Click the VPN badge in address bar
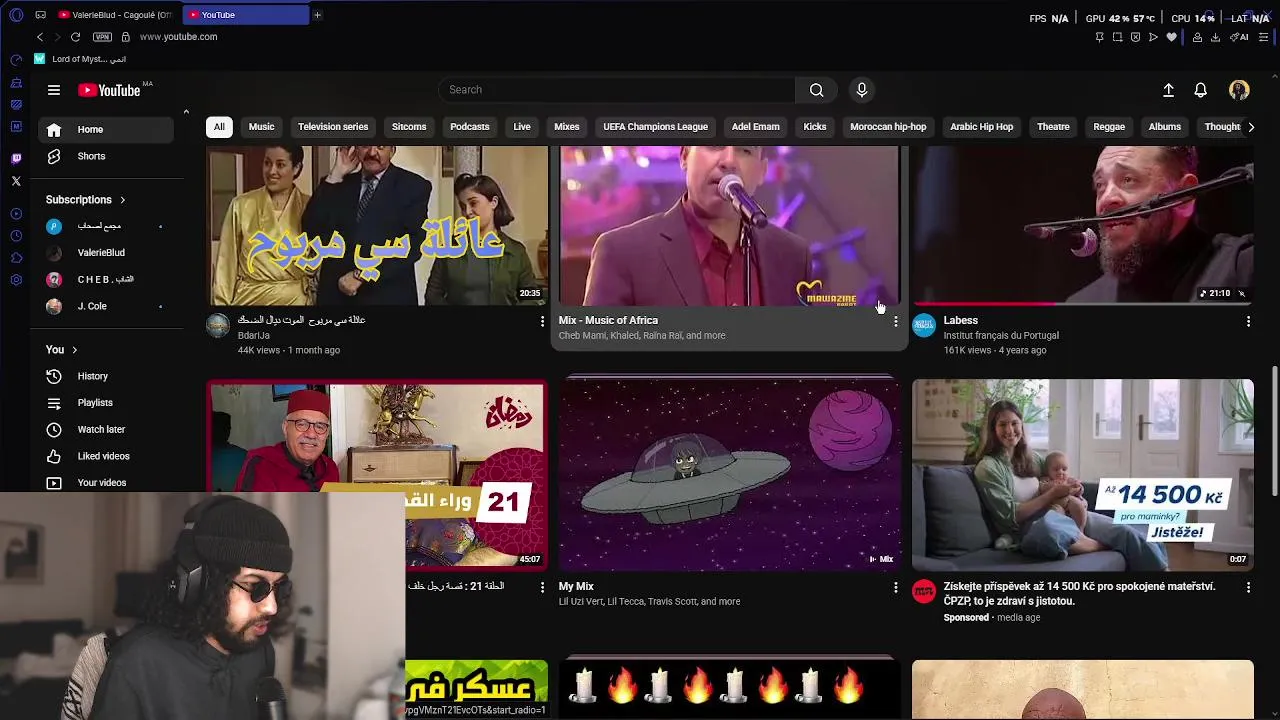Screen dimensions: 1280x720 tap(102, 37)
